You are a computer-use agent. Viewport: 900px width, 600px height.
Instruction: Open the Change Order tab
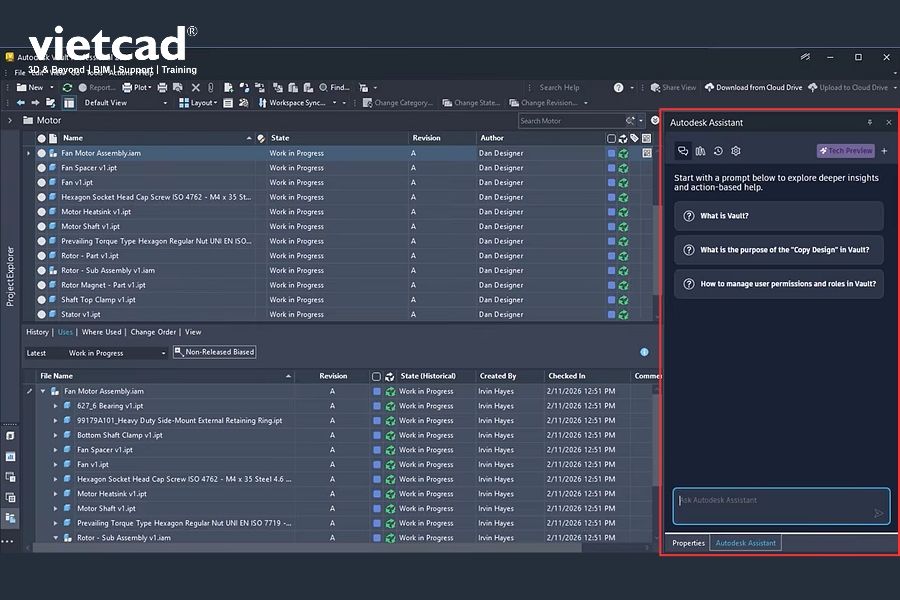[153, 332]
